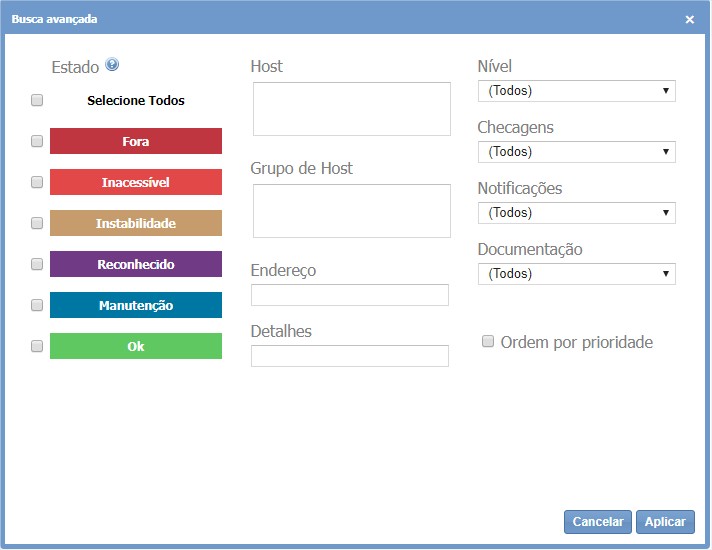Expand the Checagens dropdown
The height and width of the screenshot is (550, 712).
[x=577, y=152]
